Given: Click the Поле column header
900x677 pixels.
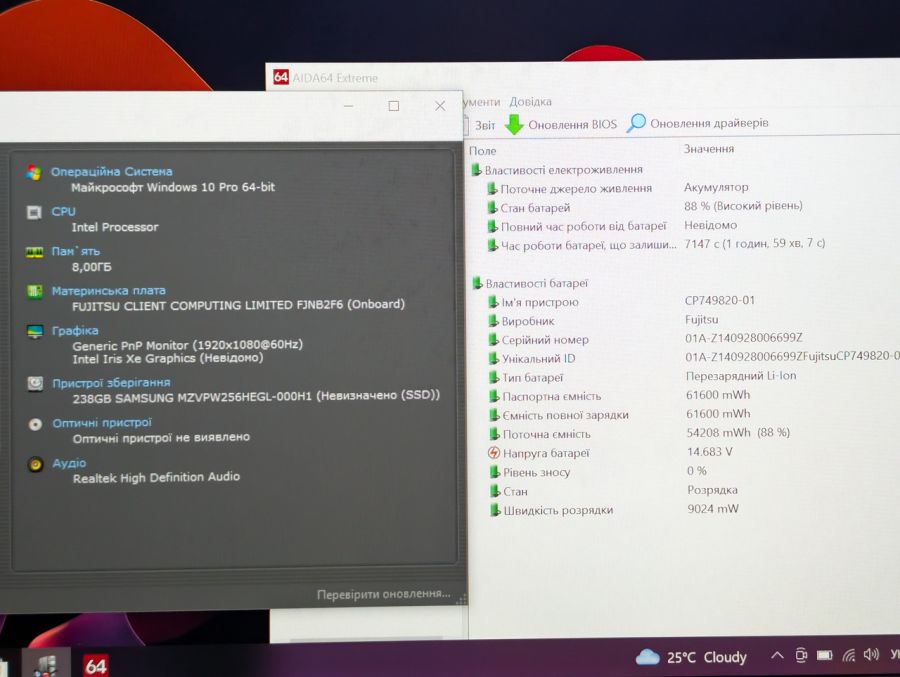Looking at the screenshot, I should click(483, 151).
